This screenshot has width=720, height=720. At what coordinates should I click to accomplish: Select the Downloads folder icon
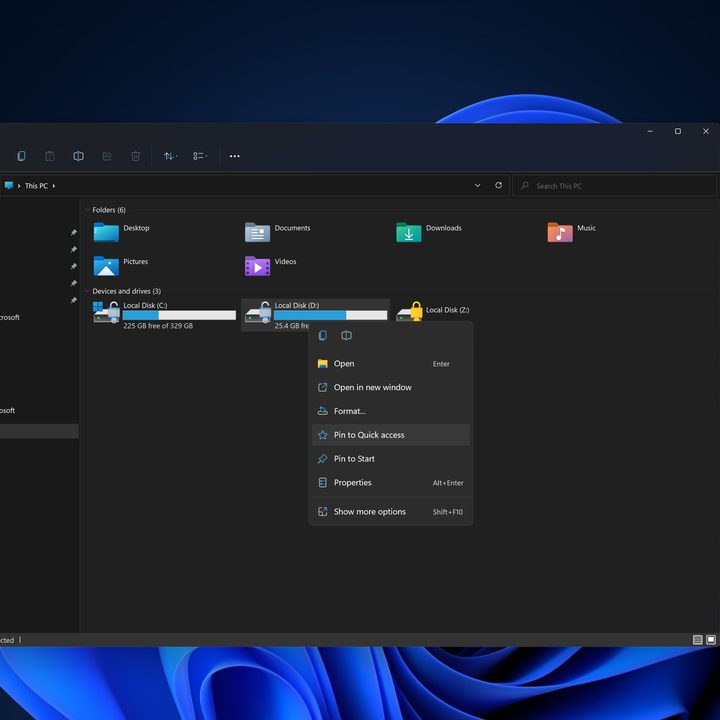(409, 232)
